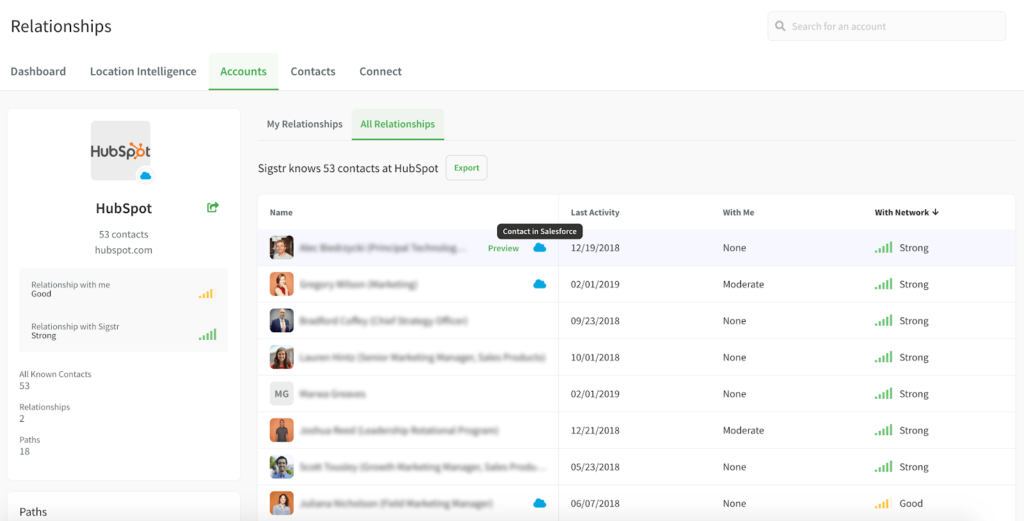Click green signal bars for Relationship with Sigstr
Screen dimensions: 1024x521
(x=208, y=335)
